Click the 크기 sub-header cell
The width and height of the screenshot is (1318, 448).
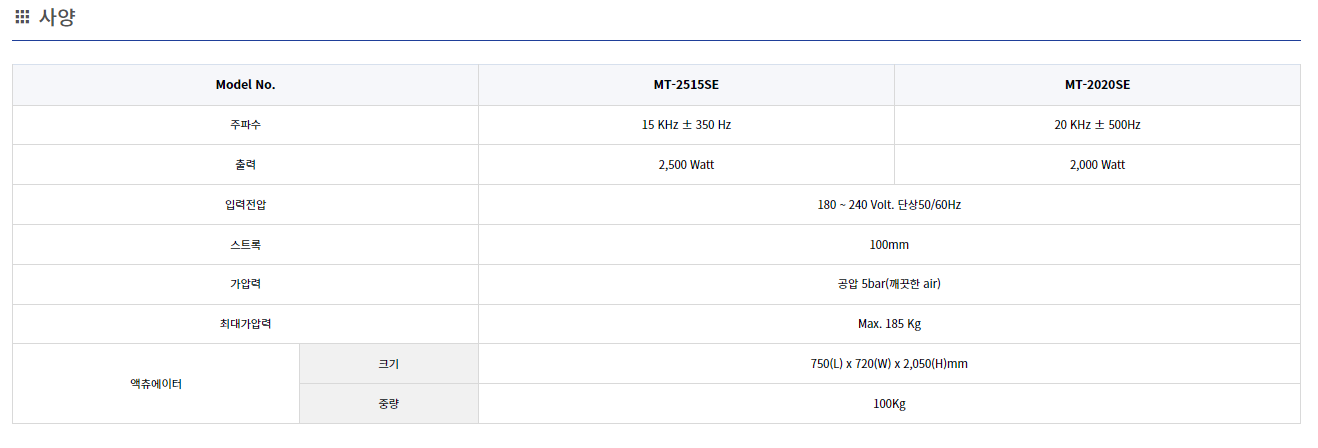(x=388, y=364)
